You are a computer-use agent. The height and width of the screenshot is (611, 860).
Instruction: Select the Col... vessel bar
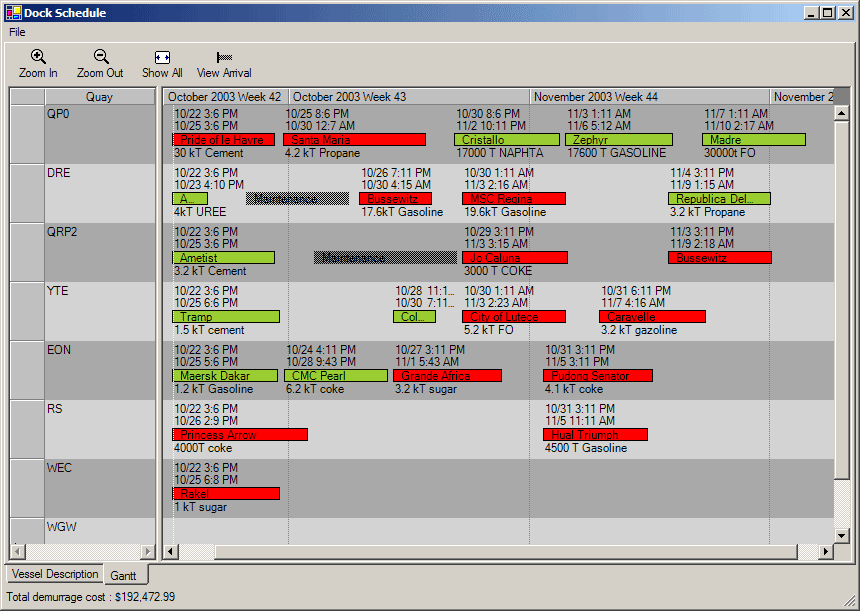click(415, 316)
